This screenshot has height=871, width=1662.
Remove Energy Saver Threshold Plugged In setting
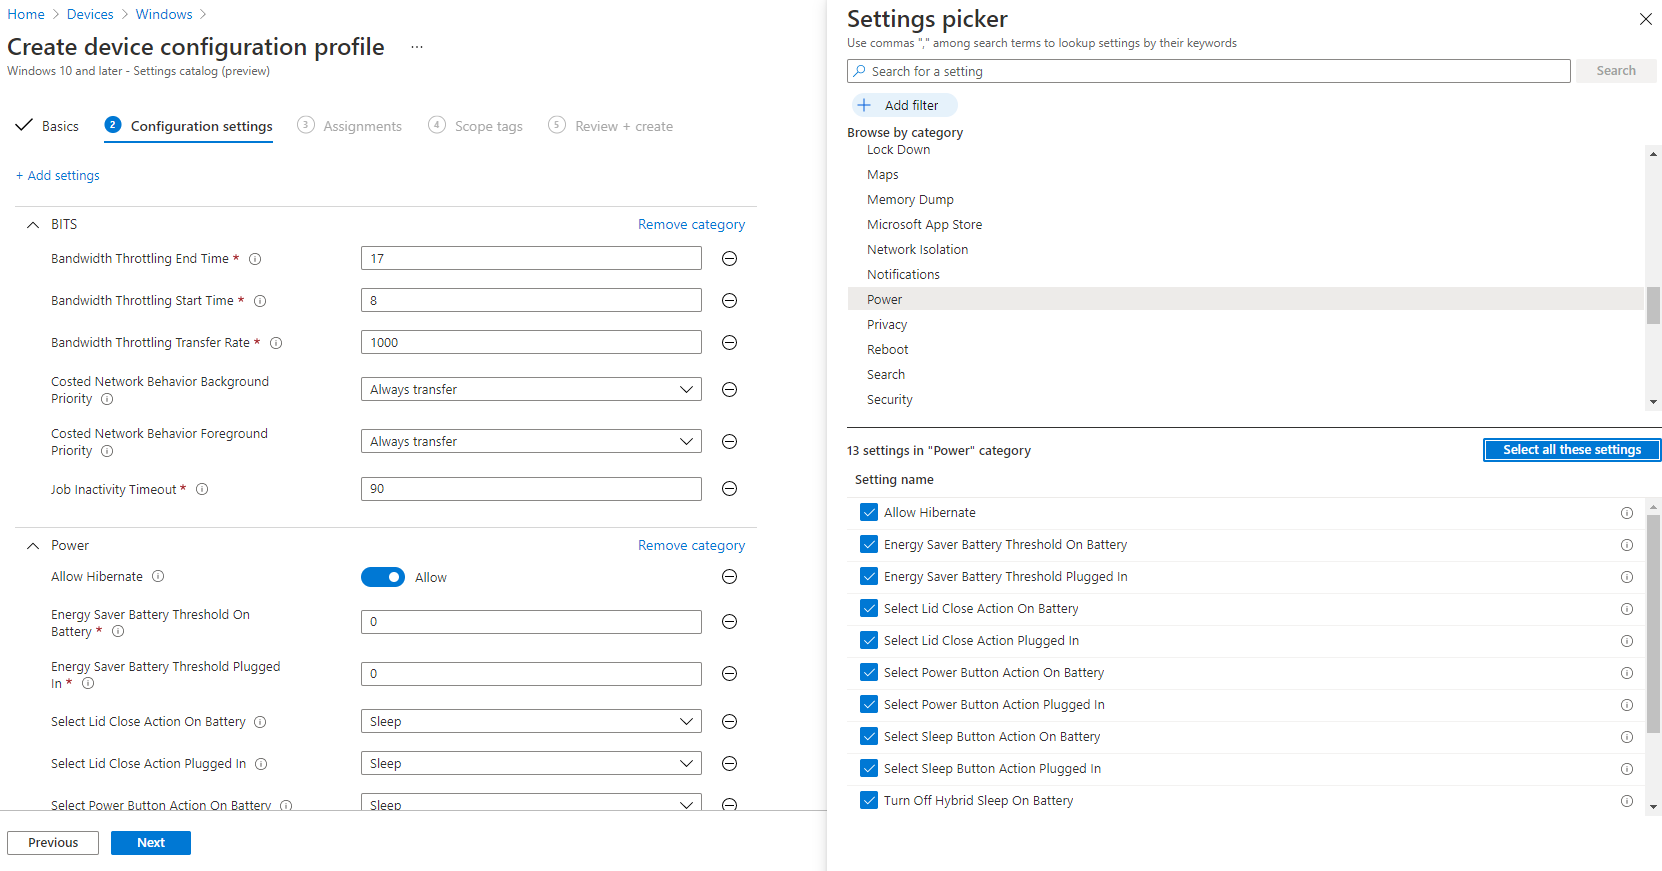730,674
